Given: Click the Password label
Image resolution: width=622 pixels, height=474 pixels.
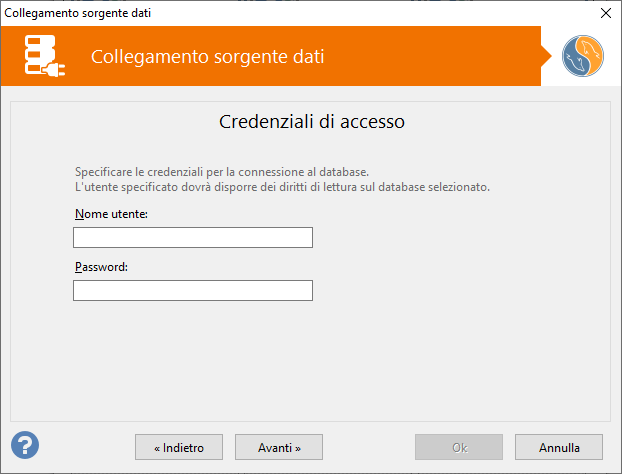Looking at the screenshot, I should [x=101, y=267].
